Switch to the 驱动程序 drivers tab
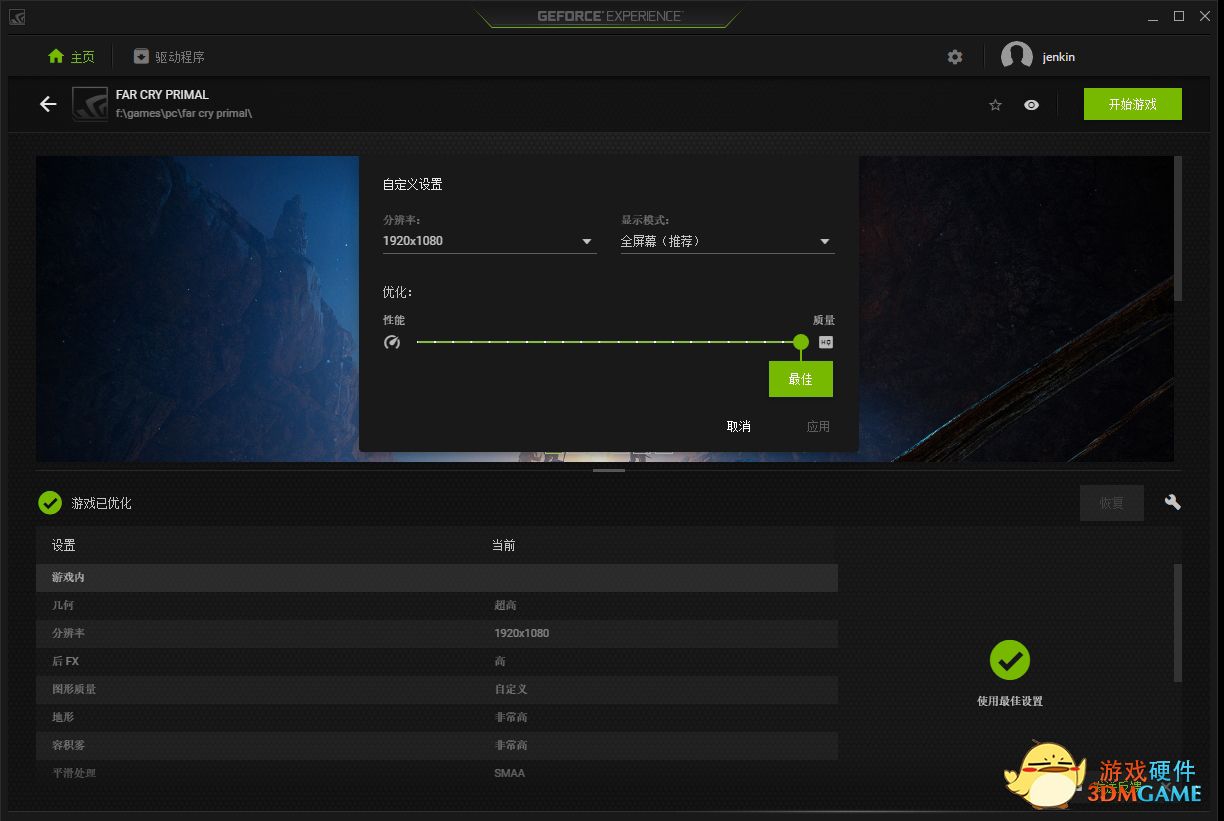1224x821 pixels. point(169,57)
